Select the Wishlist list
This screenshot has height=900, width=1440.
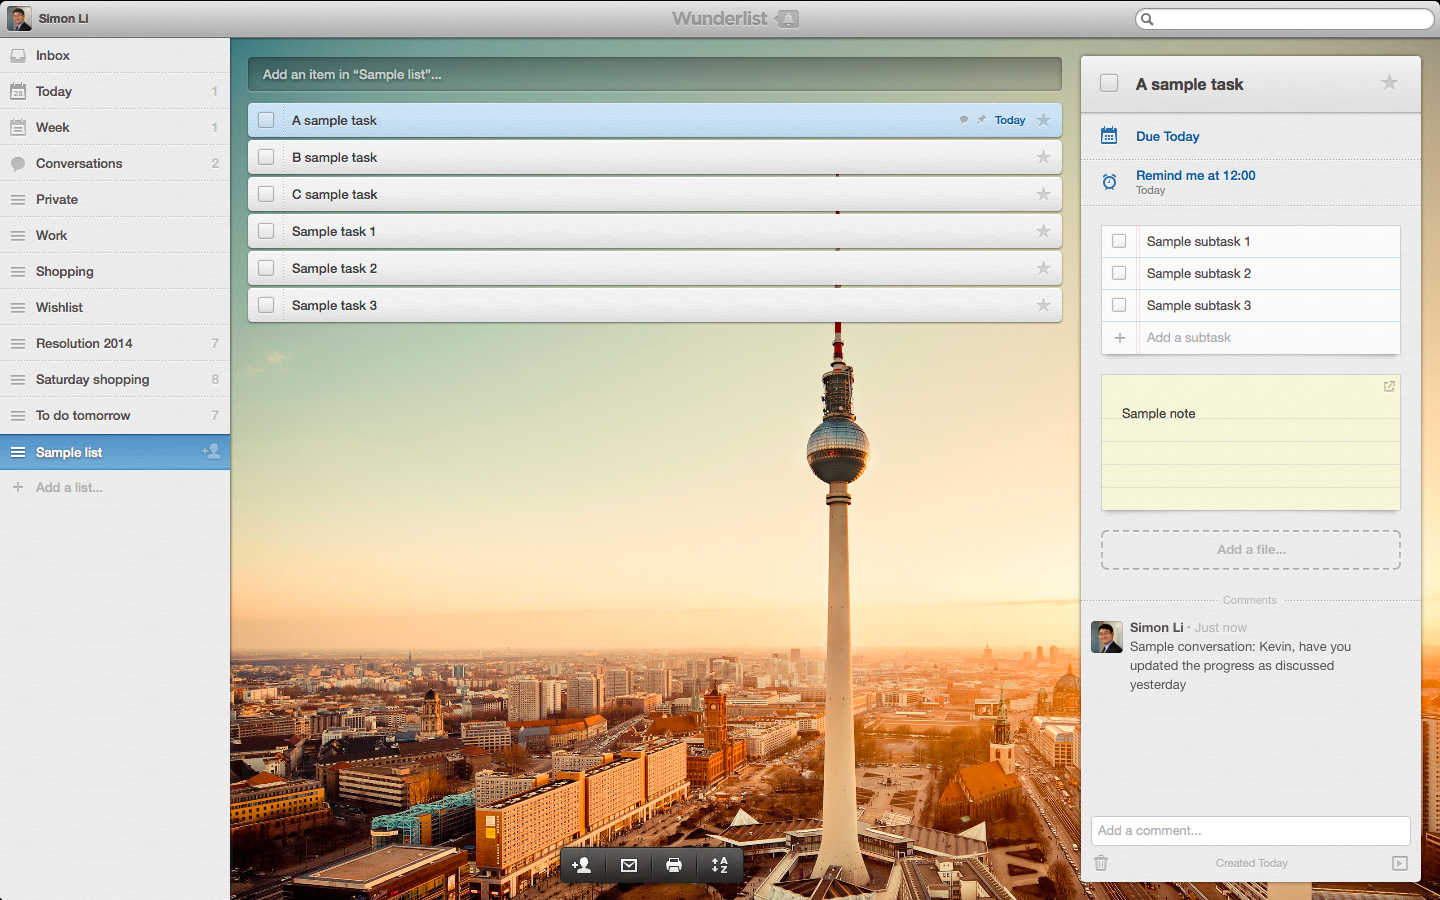[115, 308]
